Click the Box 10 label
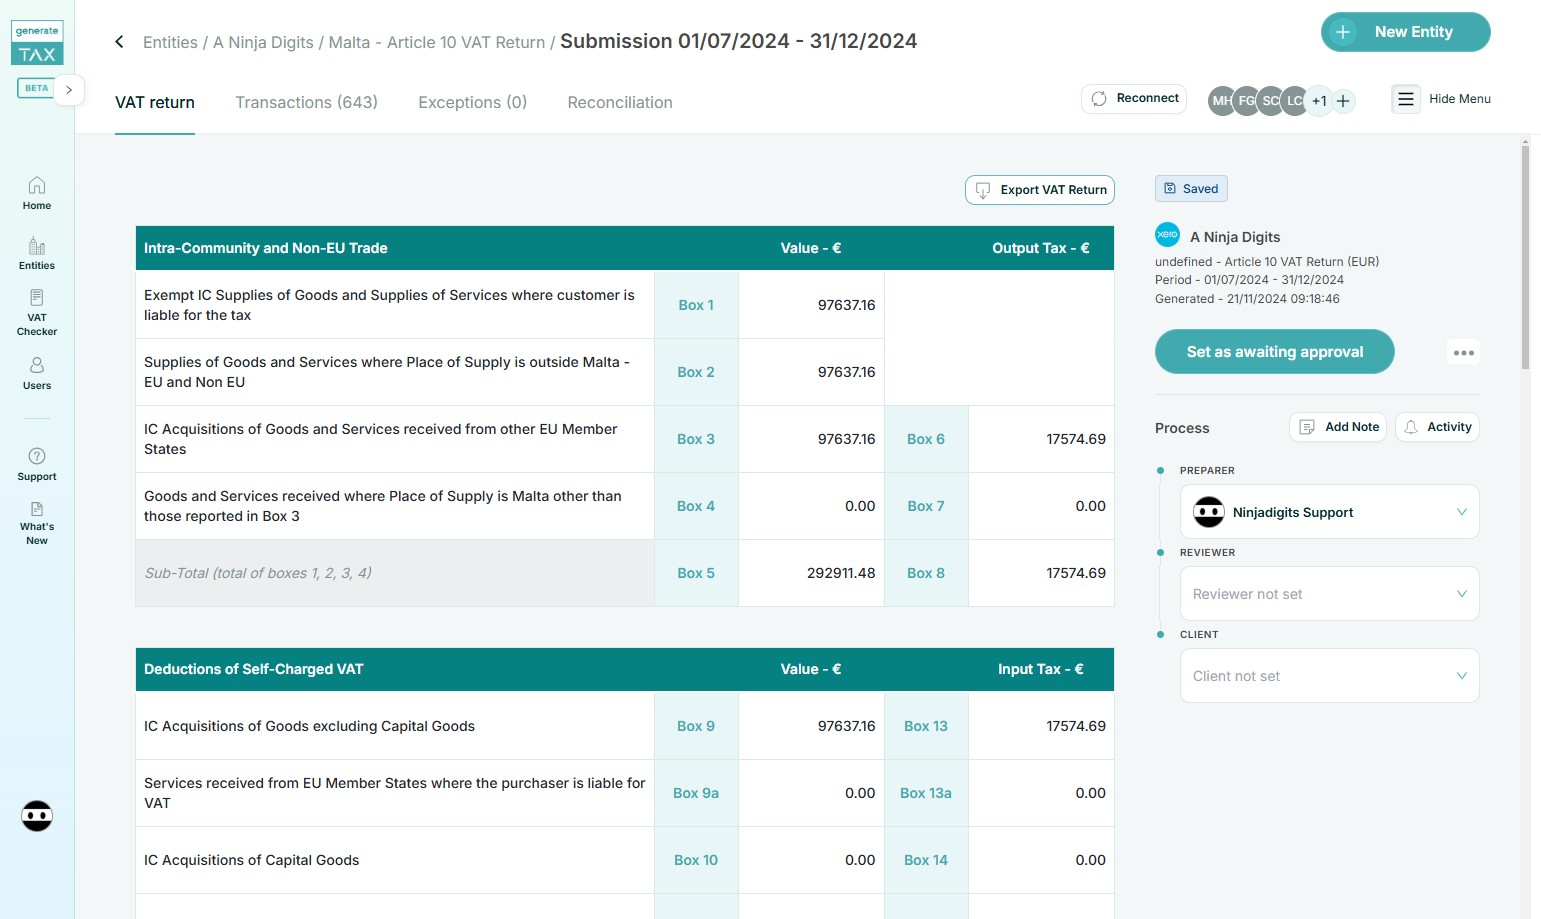 click(x=696, y=860)
